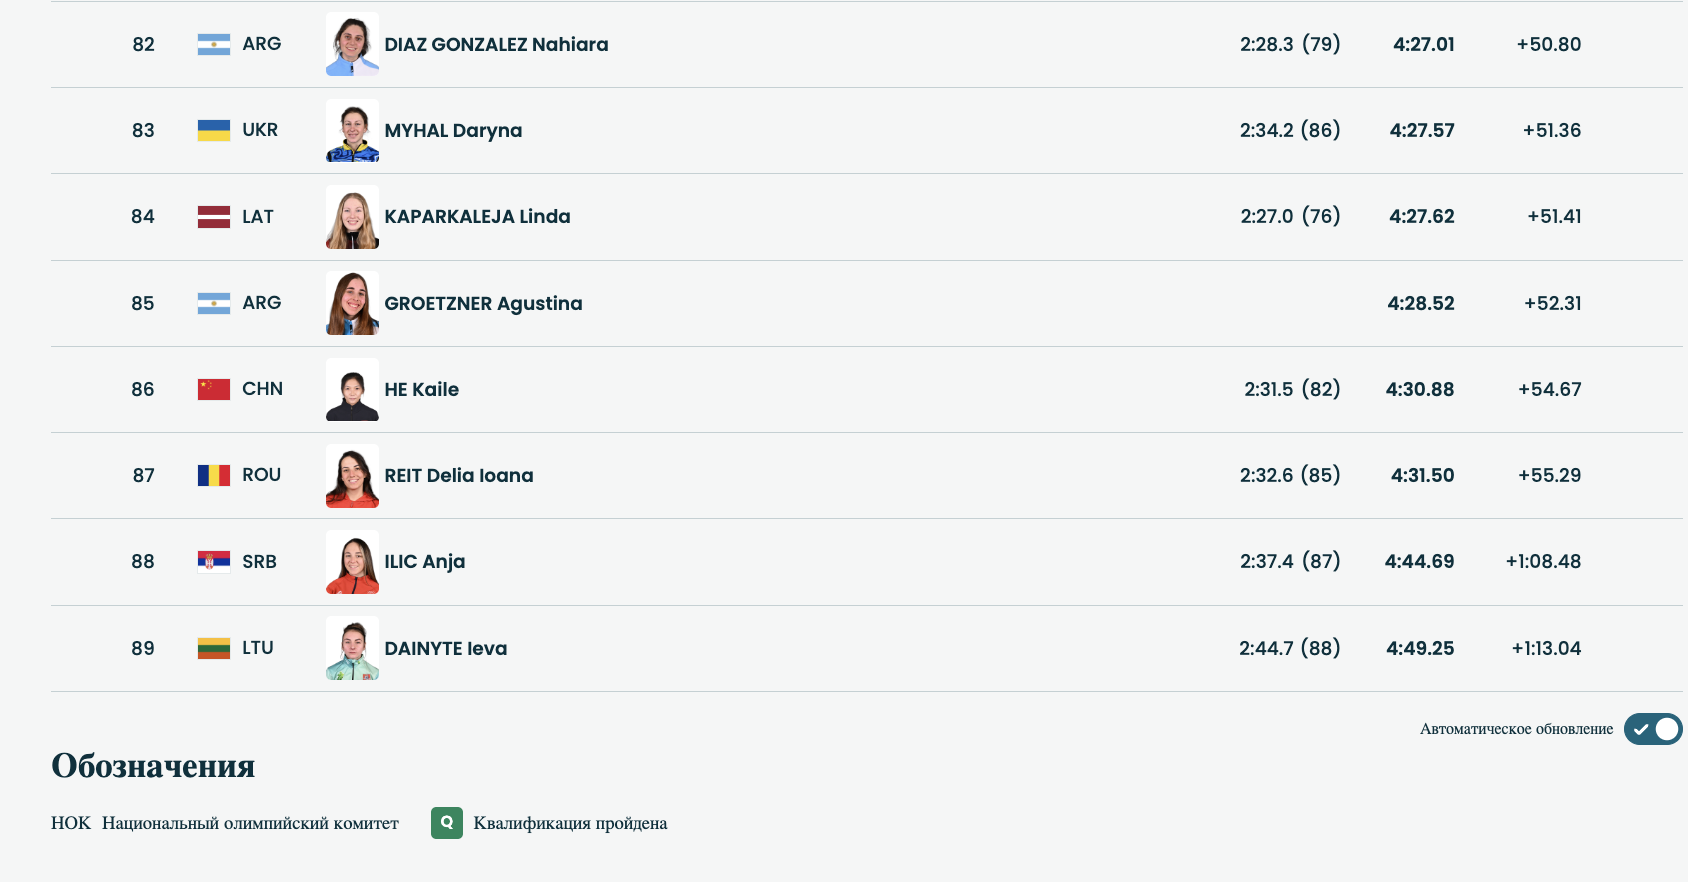Click KAPARKALEJA Linda's name
This screenshot has height=882, width=1688.
point(477,217)
